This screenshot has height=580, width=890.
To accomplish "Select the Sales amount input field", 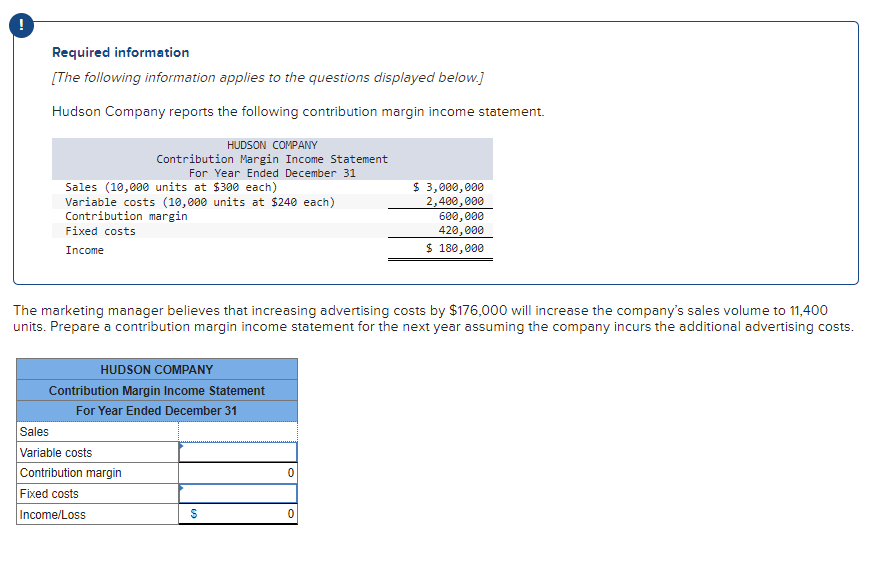I will (238, 431).
